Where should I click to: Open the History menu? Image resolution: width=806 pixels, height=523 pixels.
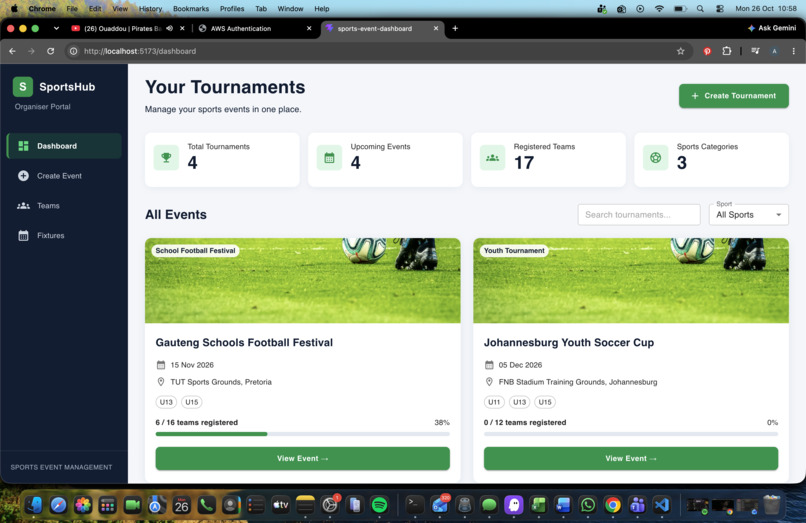coord(150,9)
